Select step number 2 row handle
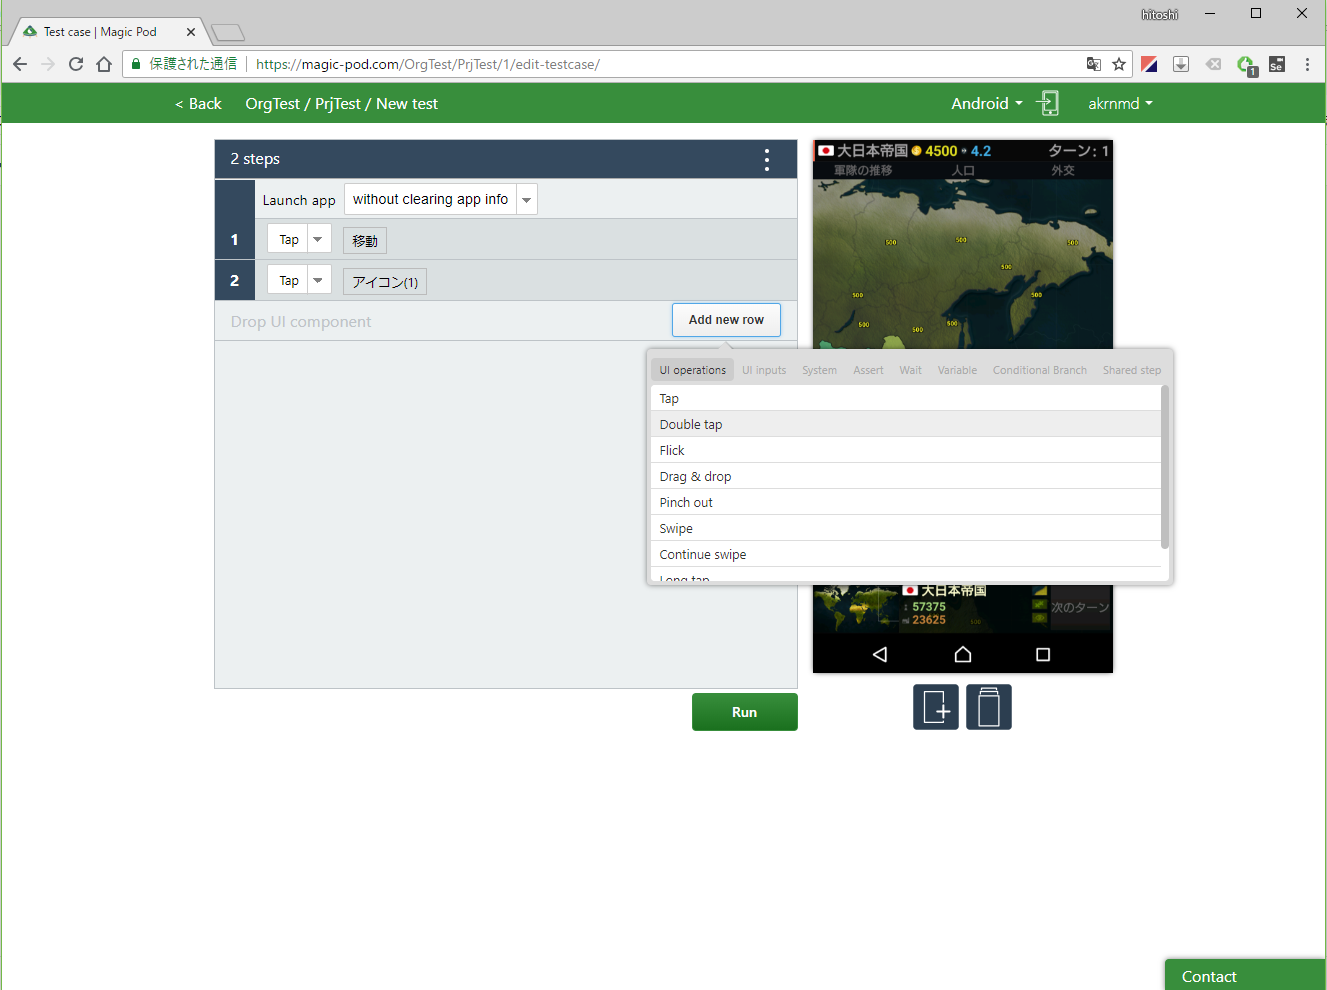 (x=235, y=281)
